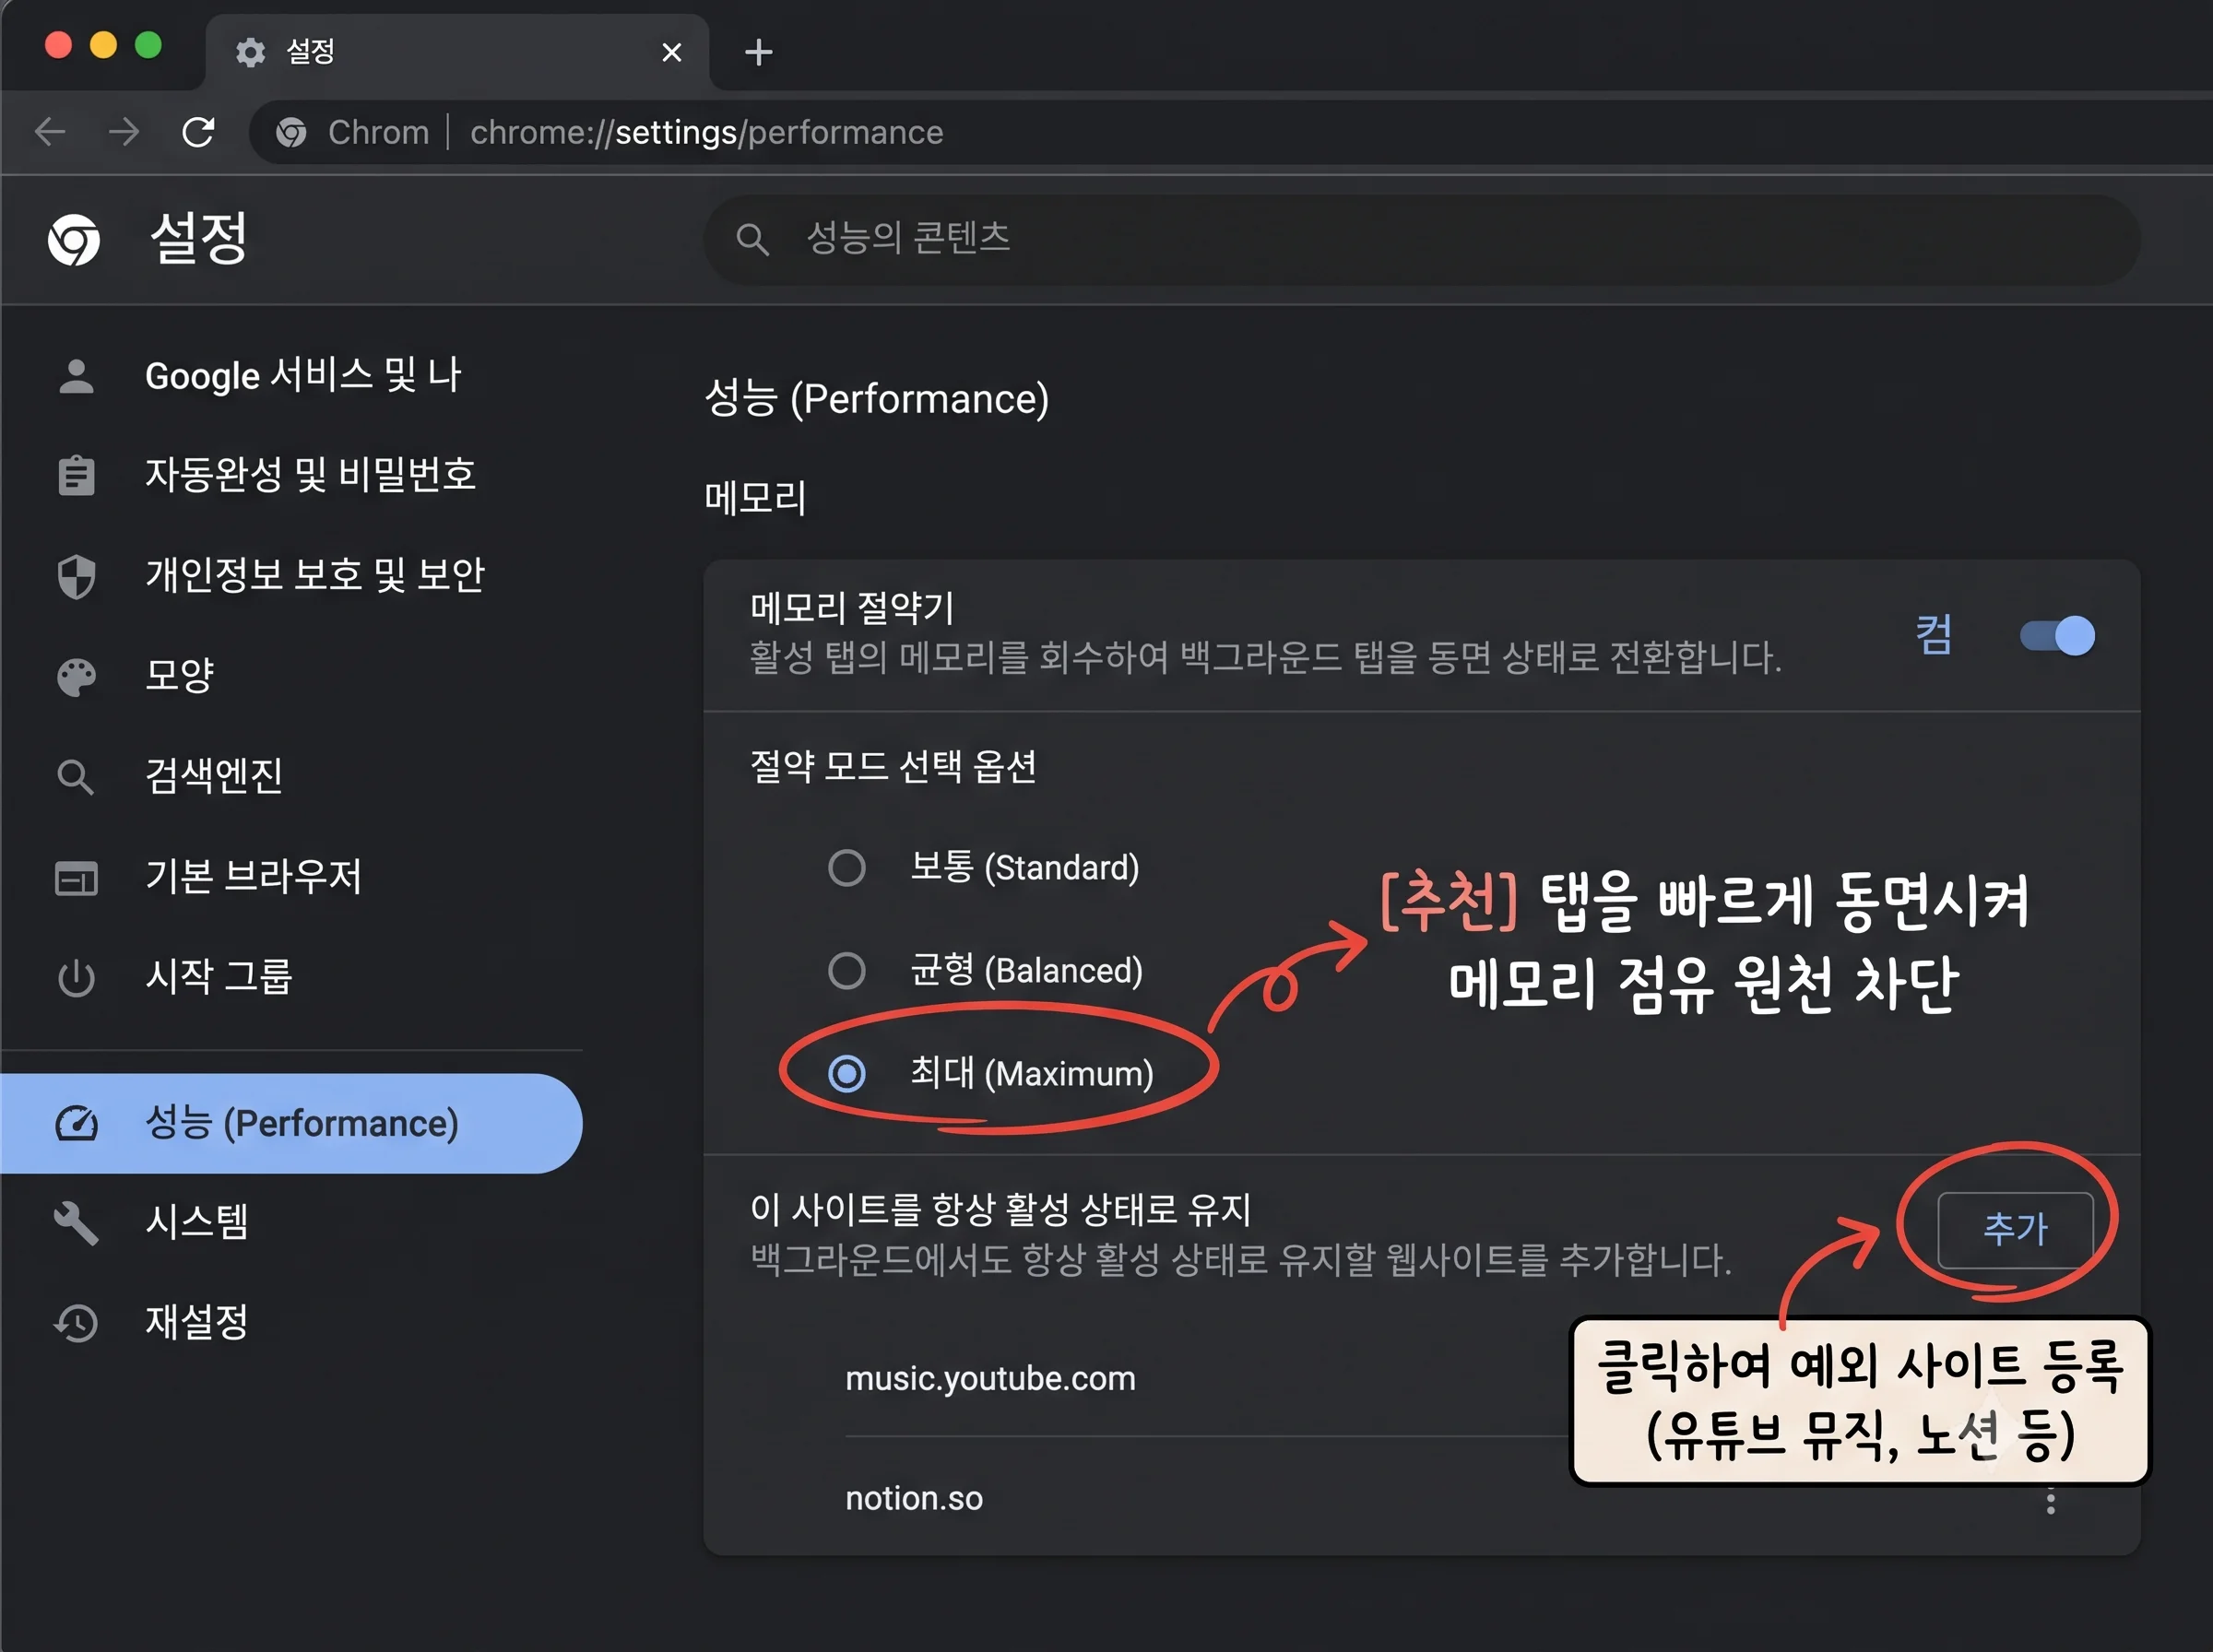2213x1652 pixels.
Task: Click the search icon for 검색엔진
Action: click(x=76, y=777)
